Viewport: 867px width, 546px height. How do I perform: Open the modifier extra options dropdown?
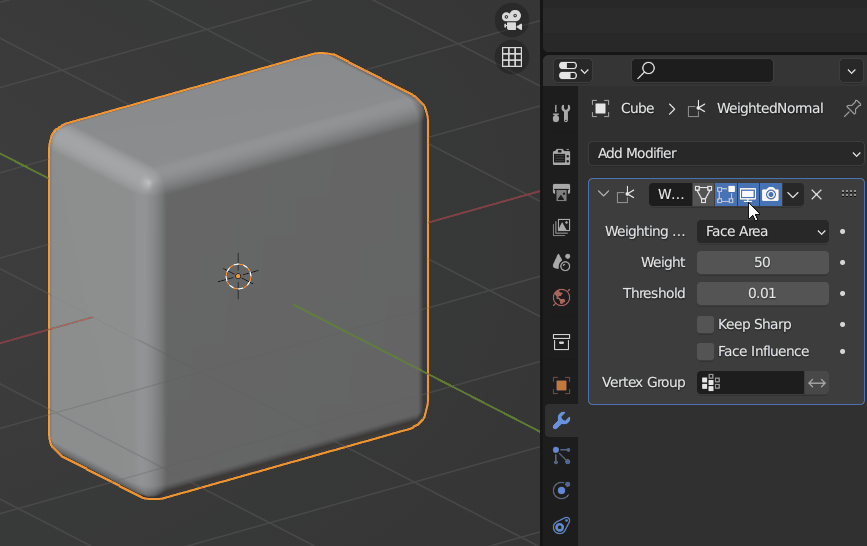pos(793,195)
